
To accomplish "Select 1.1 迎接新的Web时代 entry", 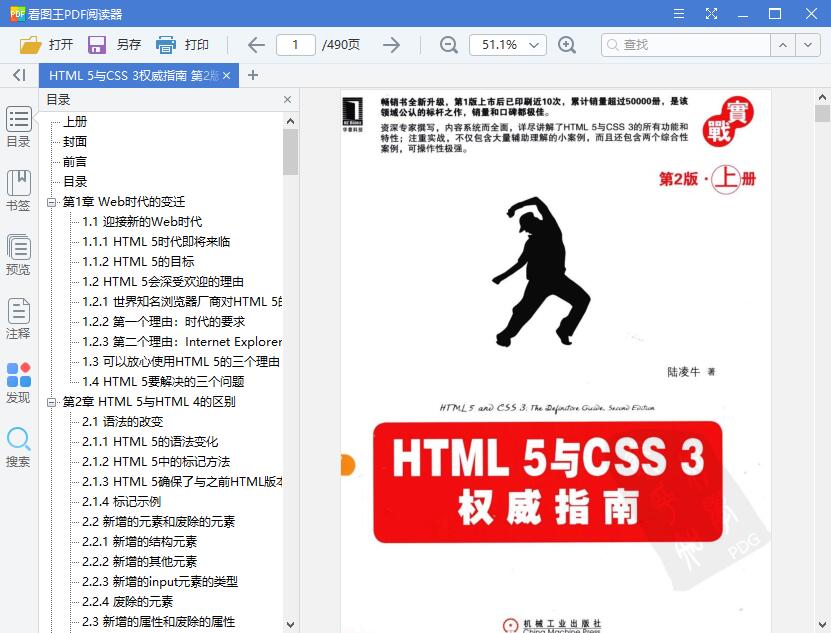I will pyautogui.click(x=142, y=222).
